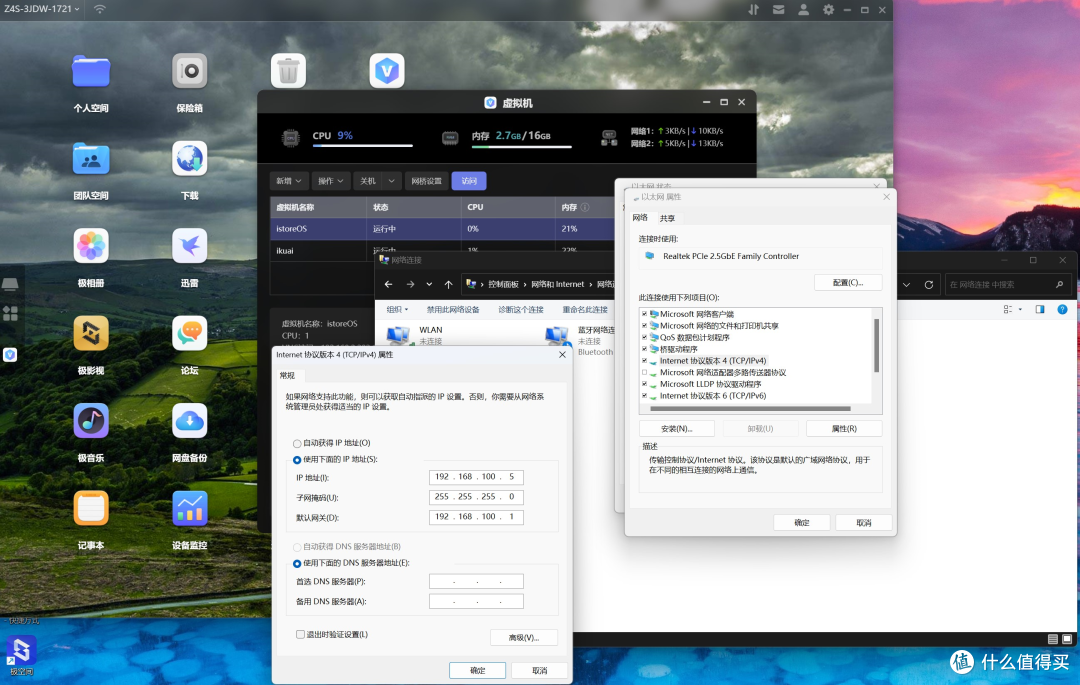
Task: Expand the address bar history dropdown
Action: 906,284
